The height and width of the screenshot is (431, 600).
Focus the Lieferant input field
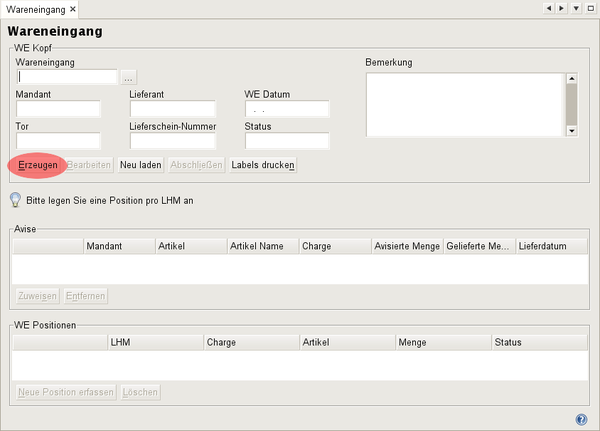[x=173, y=109]
